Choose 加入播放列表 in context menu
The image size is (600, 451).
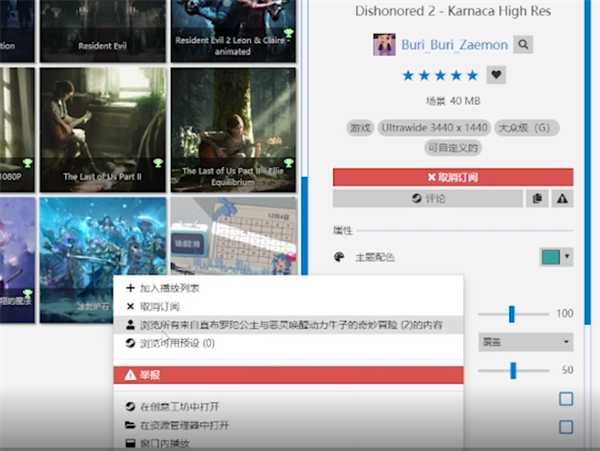(x=289, y=288)
